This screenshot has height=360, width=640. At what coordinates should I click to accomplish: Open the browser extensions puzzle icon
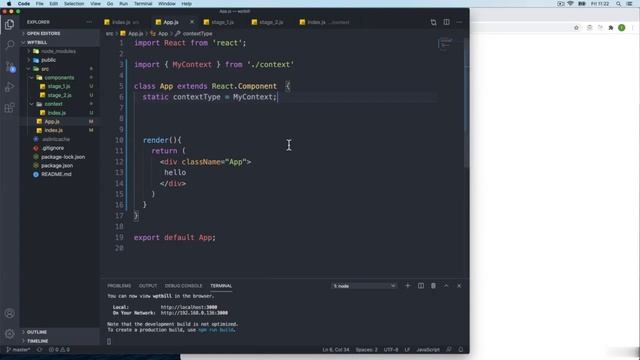(611, 28)
